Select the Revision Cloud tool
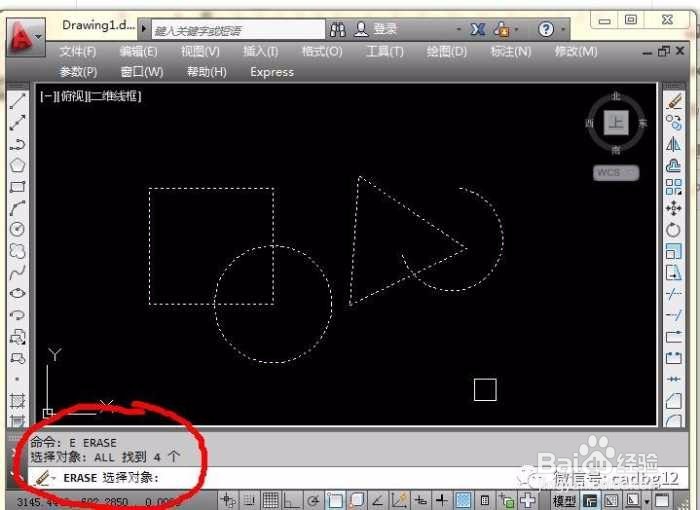 click(17, 251)
